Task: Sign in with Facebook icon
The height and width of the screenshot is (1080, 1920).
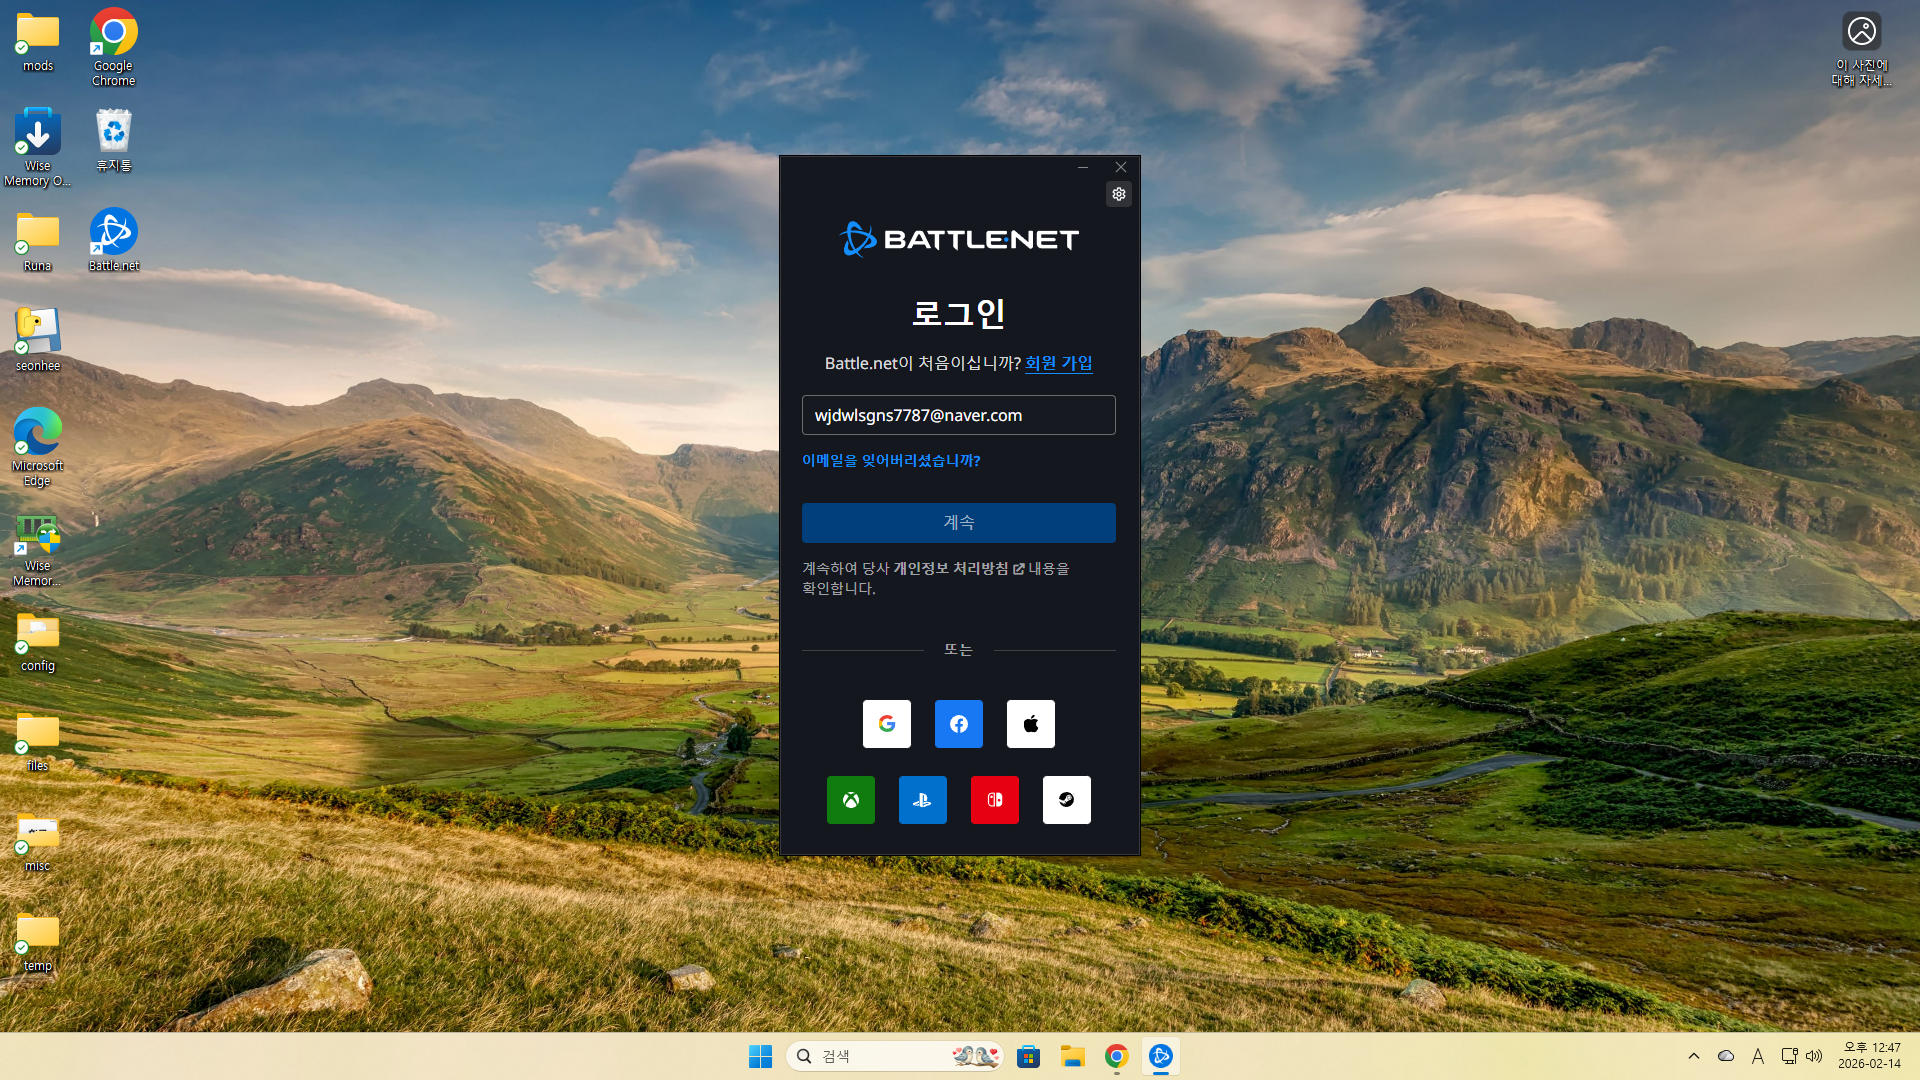Action: point(958,724)
